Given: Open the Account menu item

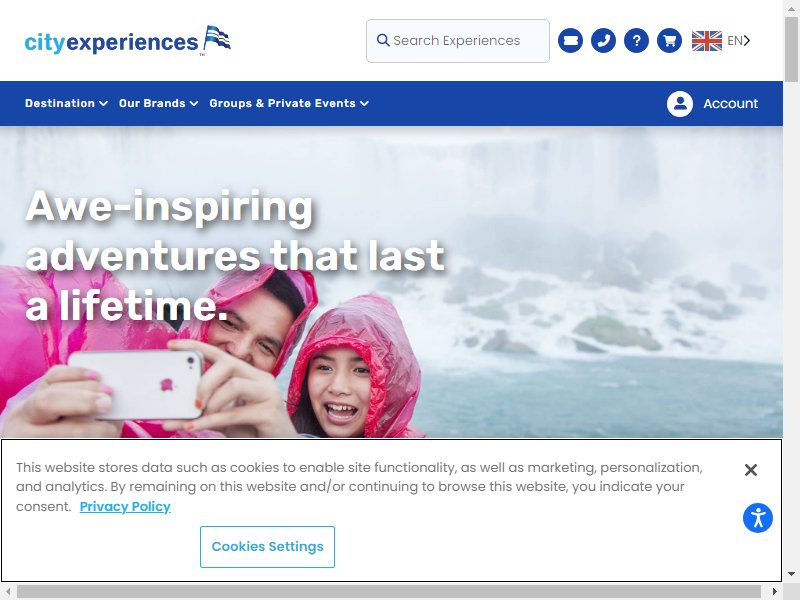Looking at the screenshot, I should click(731, 104).
